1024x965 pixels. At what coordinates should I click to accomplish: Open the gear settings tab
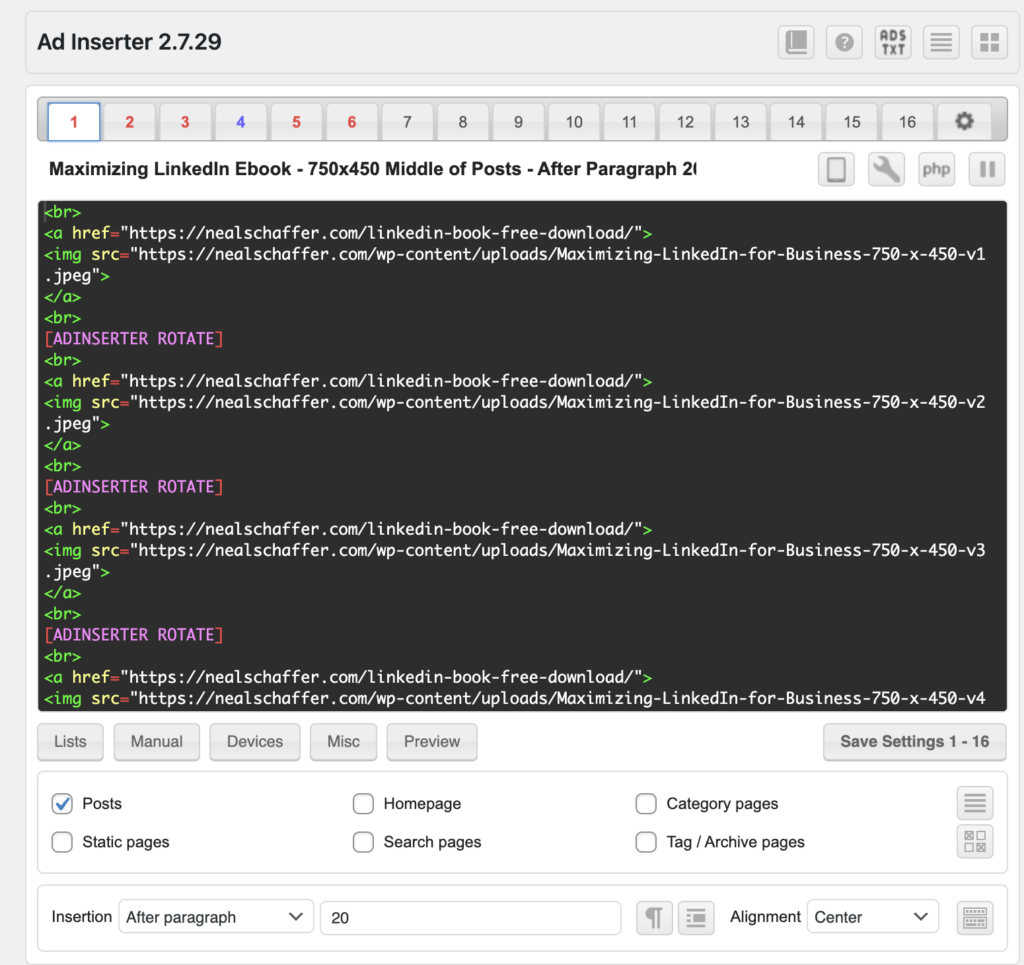[x=963, y=122]
